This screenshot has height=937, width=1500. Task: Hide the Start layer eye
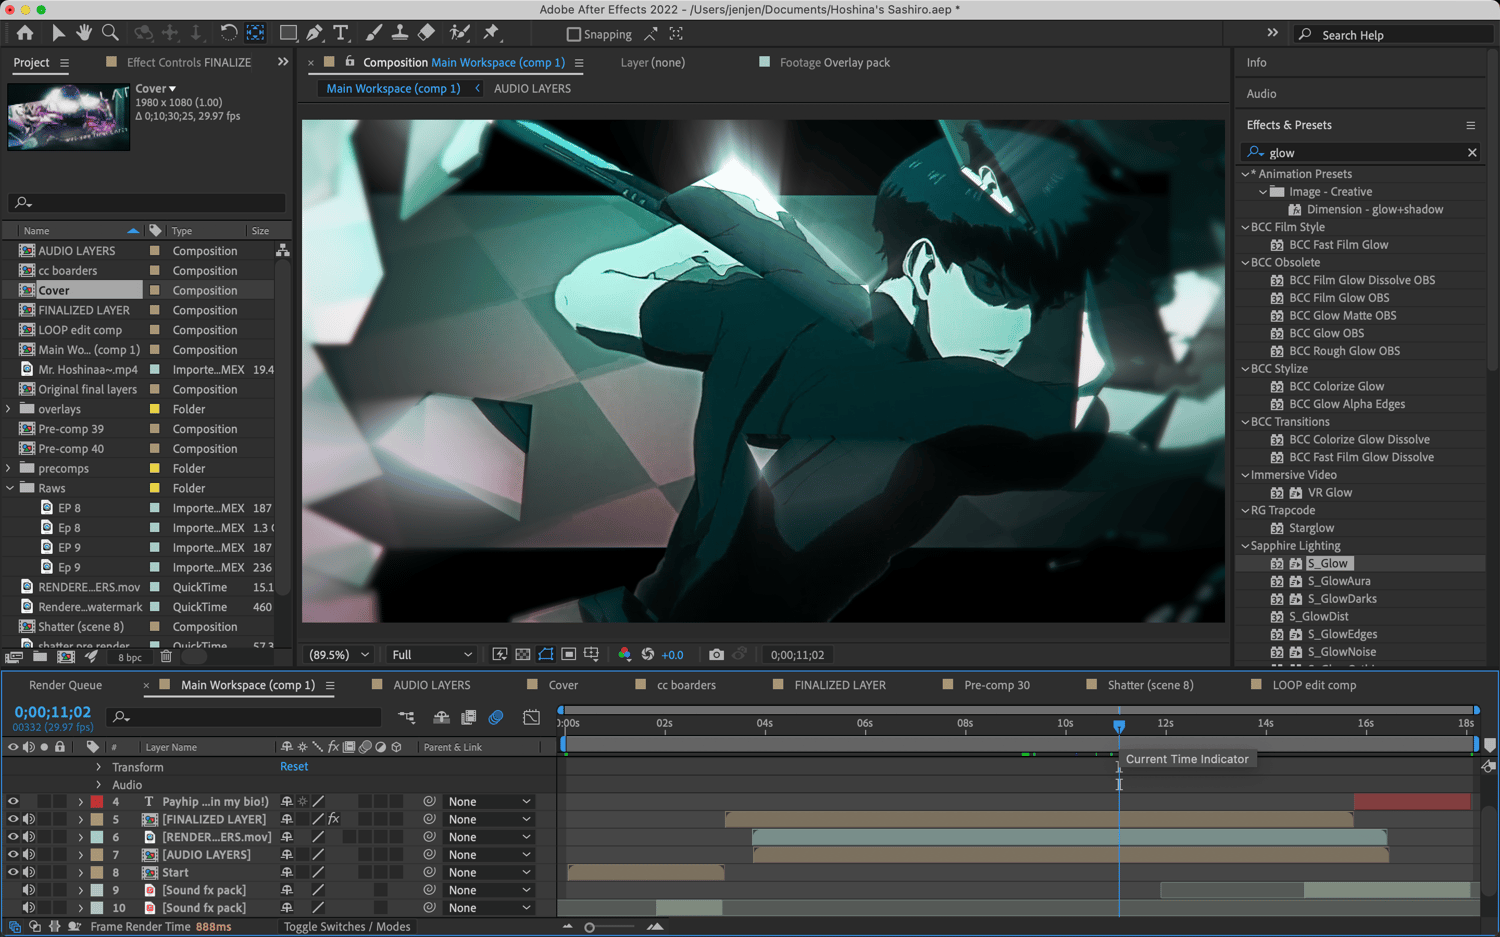[13, 873]
